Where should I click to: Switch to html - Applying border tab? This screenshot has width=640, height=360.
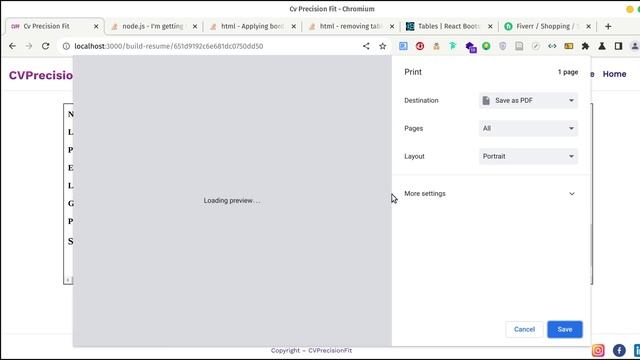(253, 26)
